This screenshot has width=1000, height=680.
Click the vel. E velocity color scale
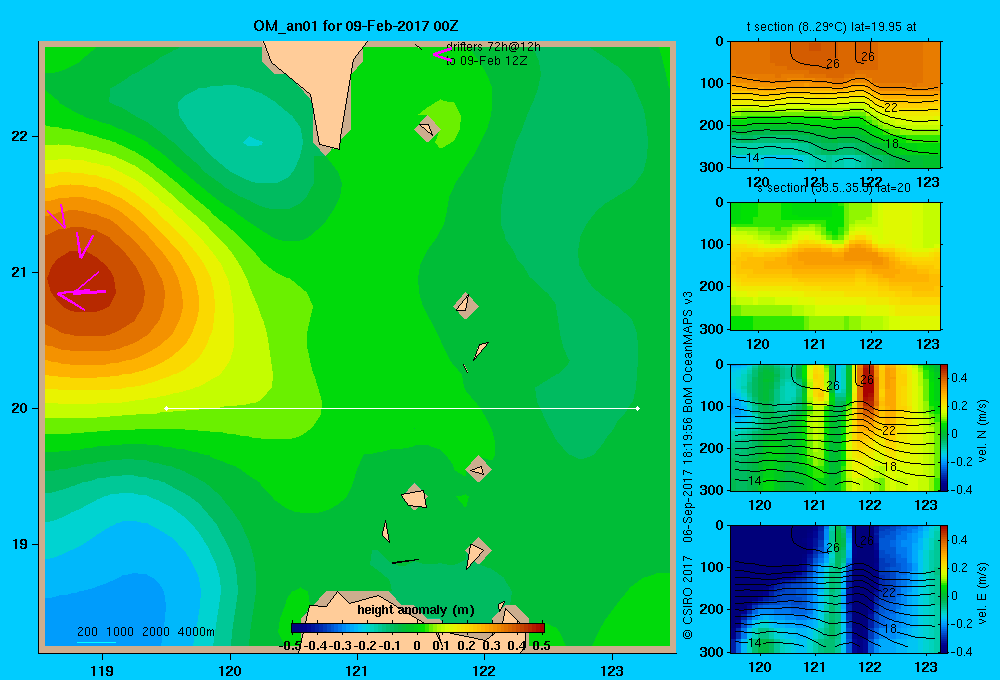pyautogui.click(x=945, y=589)
